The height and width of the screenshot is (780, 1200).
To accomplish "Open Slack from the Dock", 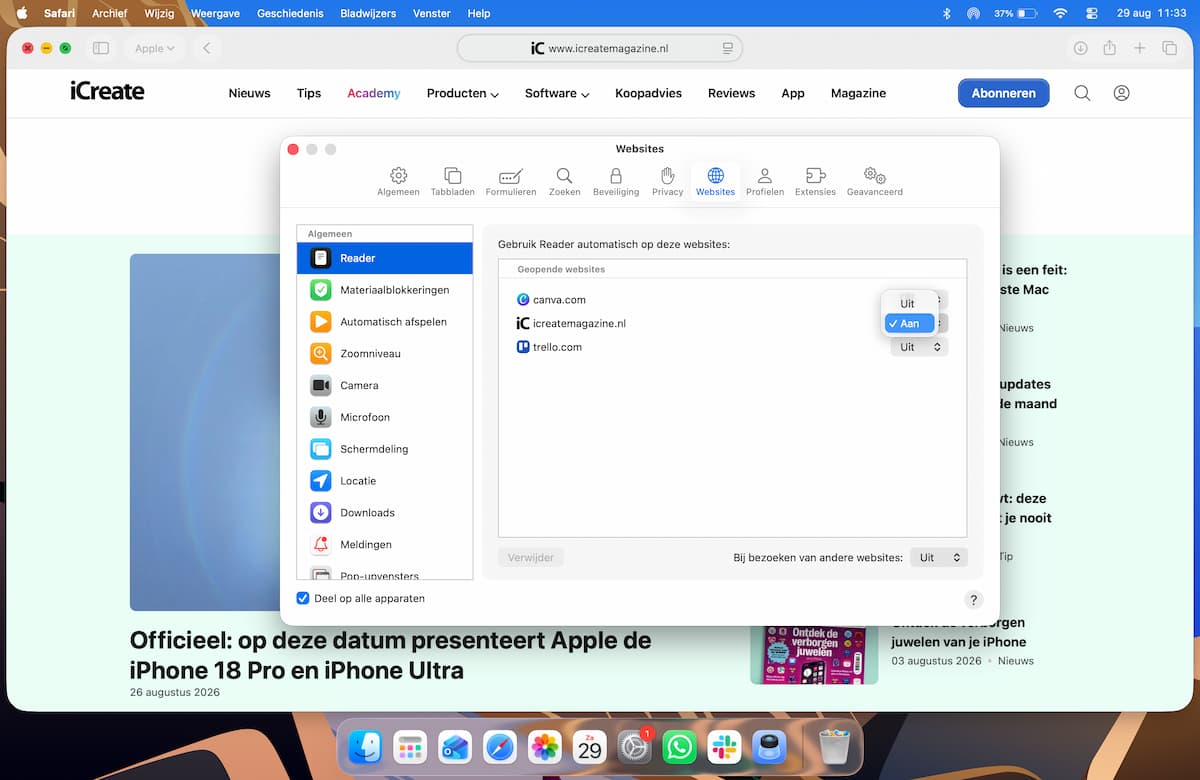I will (x=724, y=747).
